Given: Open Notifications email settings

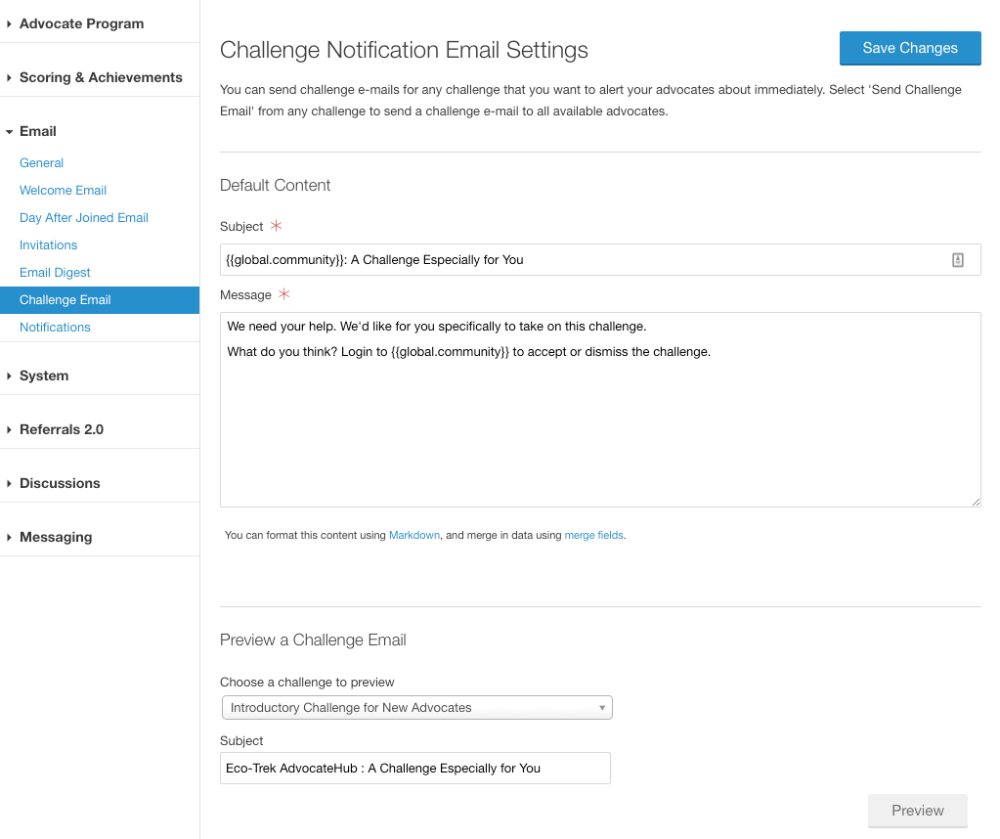Looking at the screenshot, I should pos(55,327).
